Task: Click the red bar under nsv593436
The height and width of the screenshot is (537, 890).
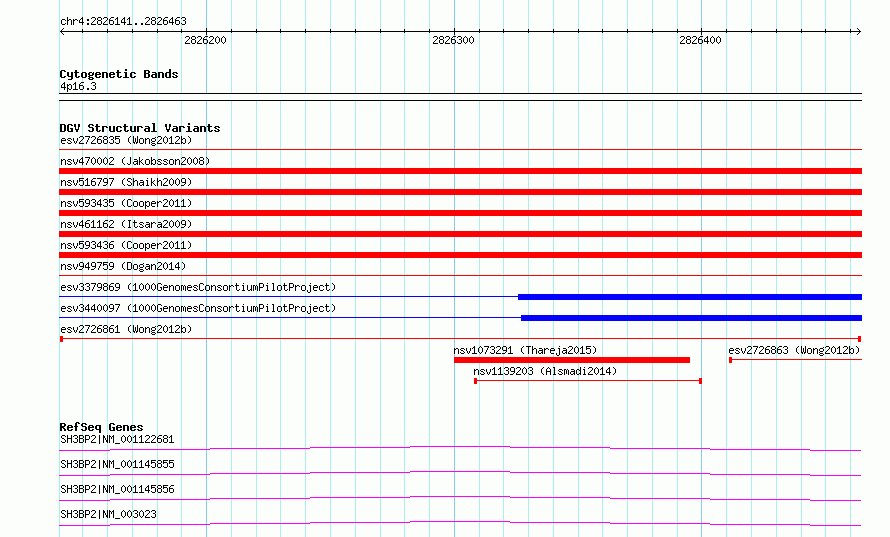Action: [x=460, y=255]
